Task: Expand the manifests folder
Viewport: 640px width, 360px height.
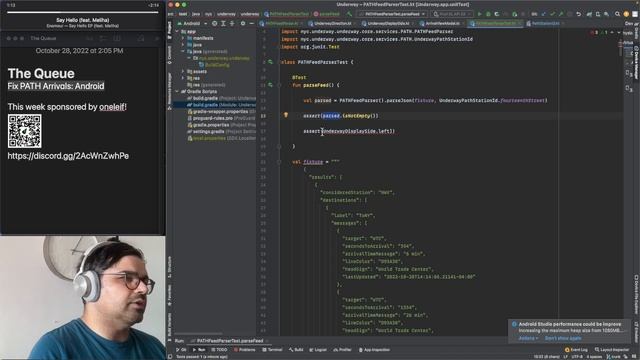Action: click(x=183, y=38)
